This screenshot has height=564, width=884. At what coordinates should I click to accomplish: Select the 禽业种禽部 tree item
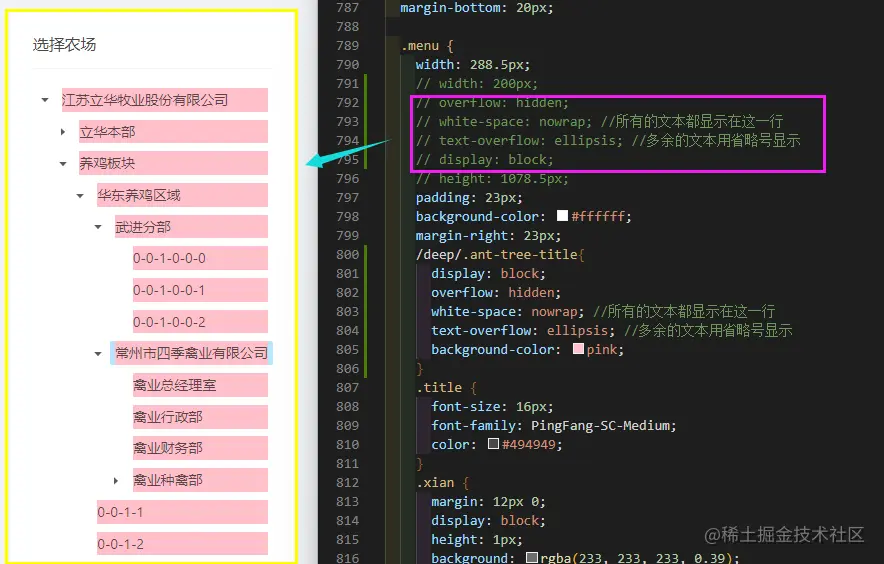[200, 480]
